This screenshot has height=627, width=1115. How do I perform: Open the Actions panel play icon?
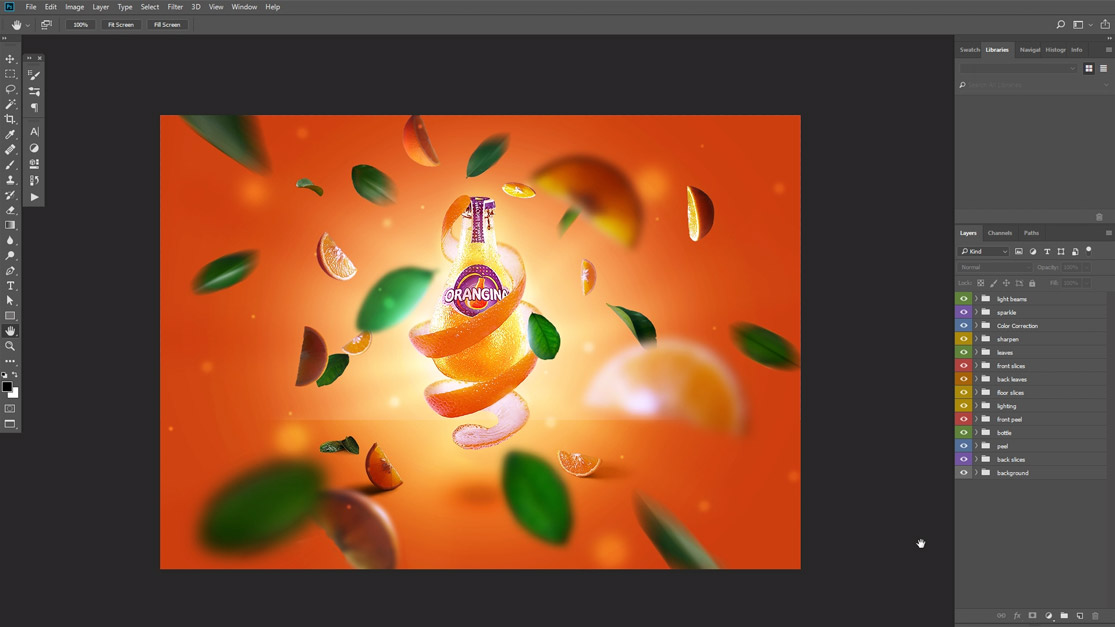[x=34, y=198]
